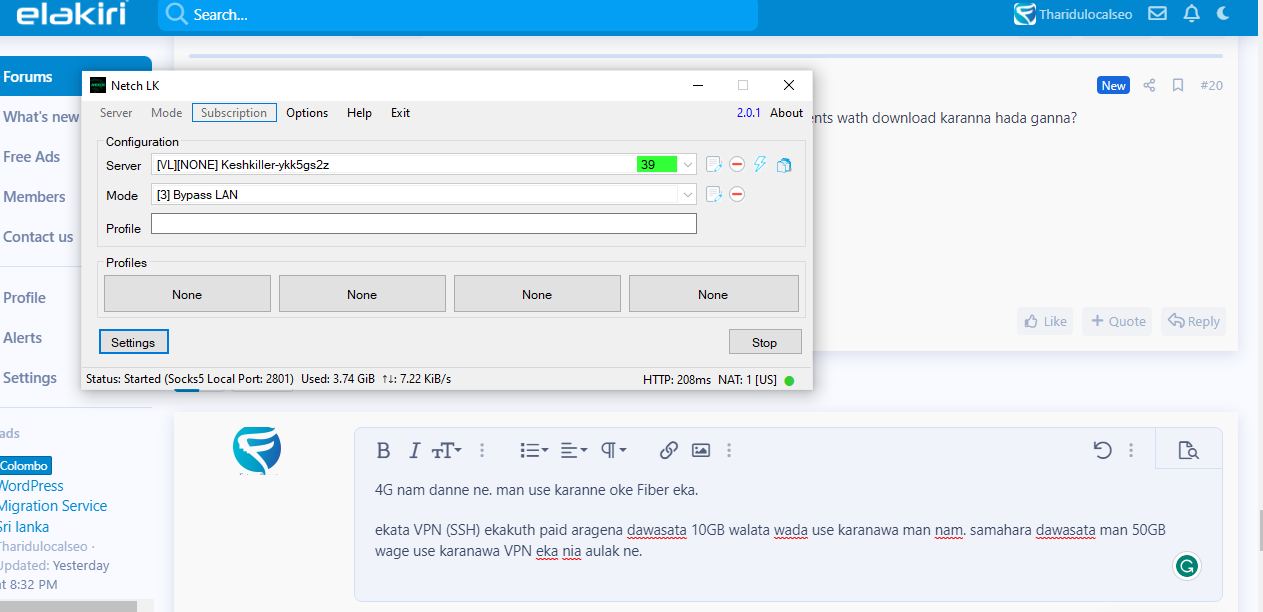Click the user avatar beside reply editor

click(257, 450)
